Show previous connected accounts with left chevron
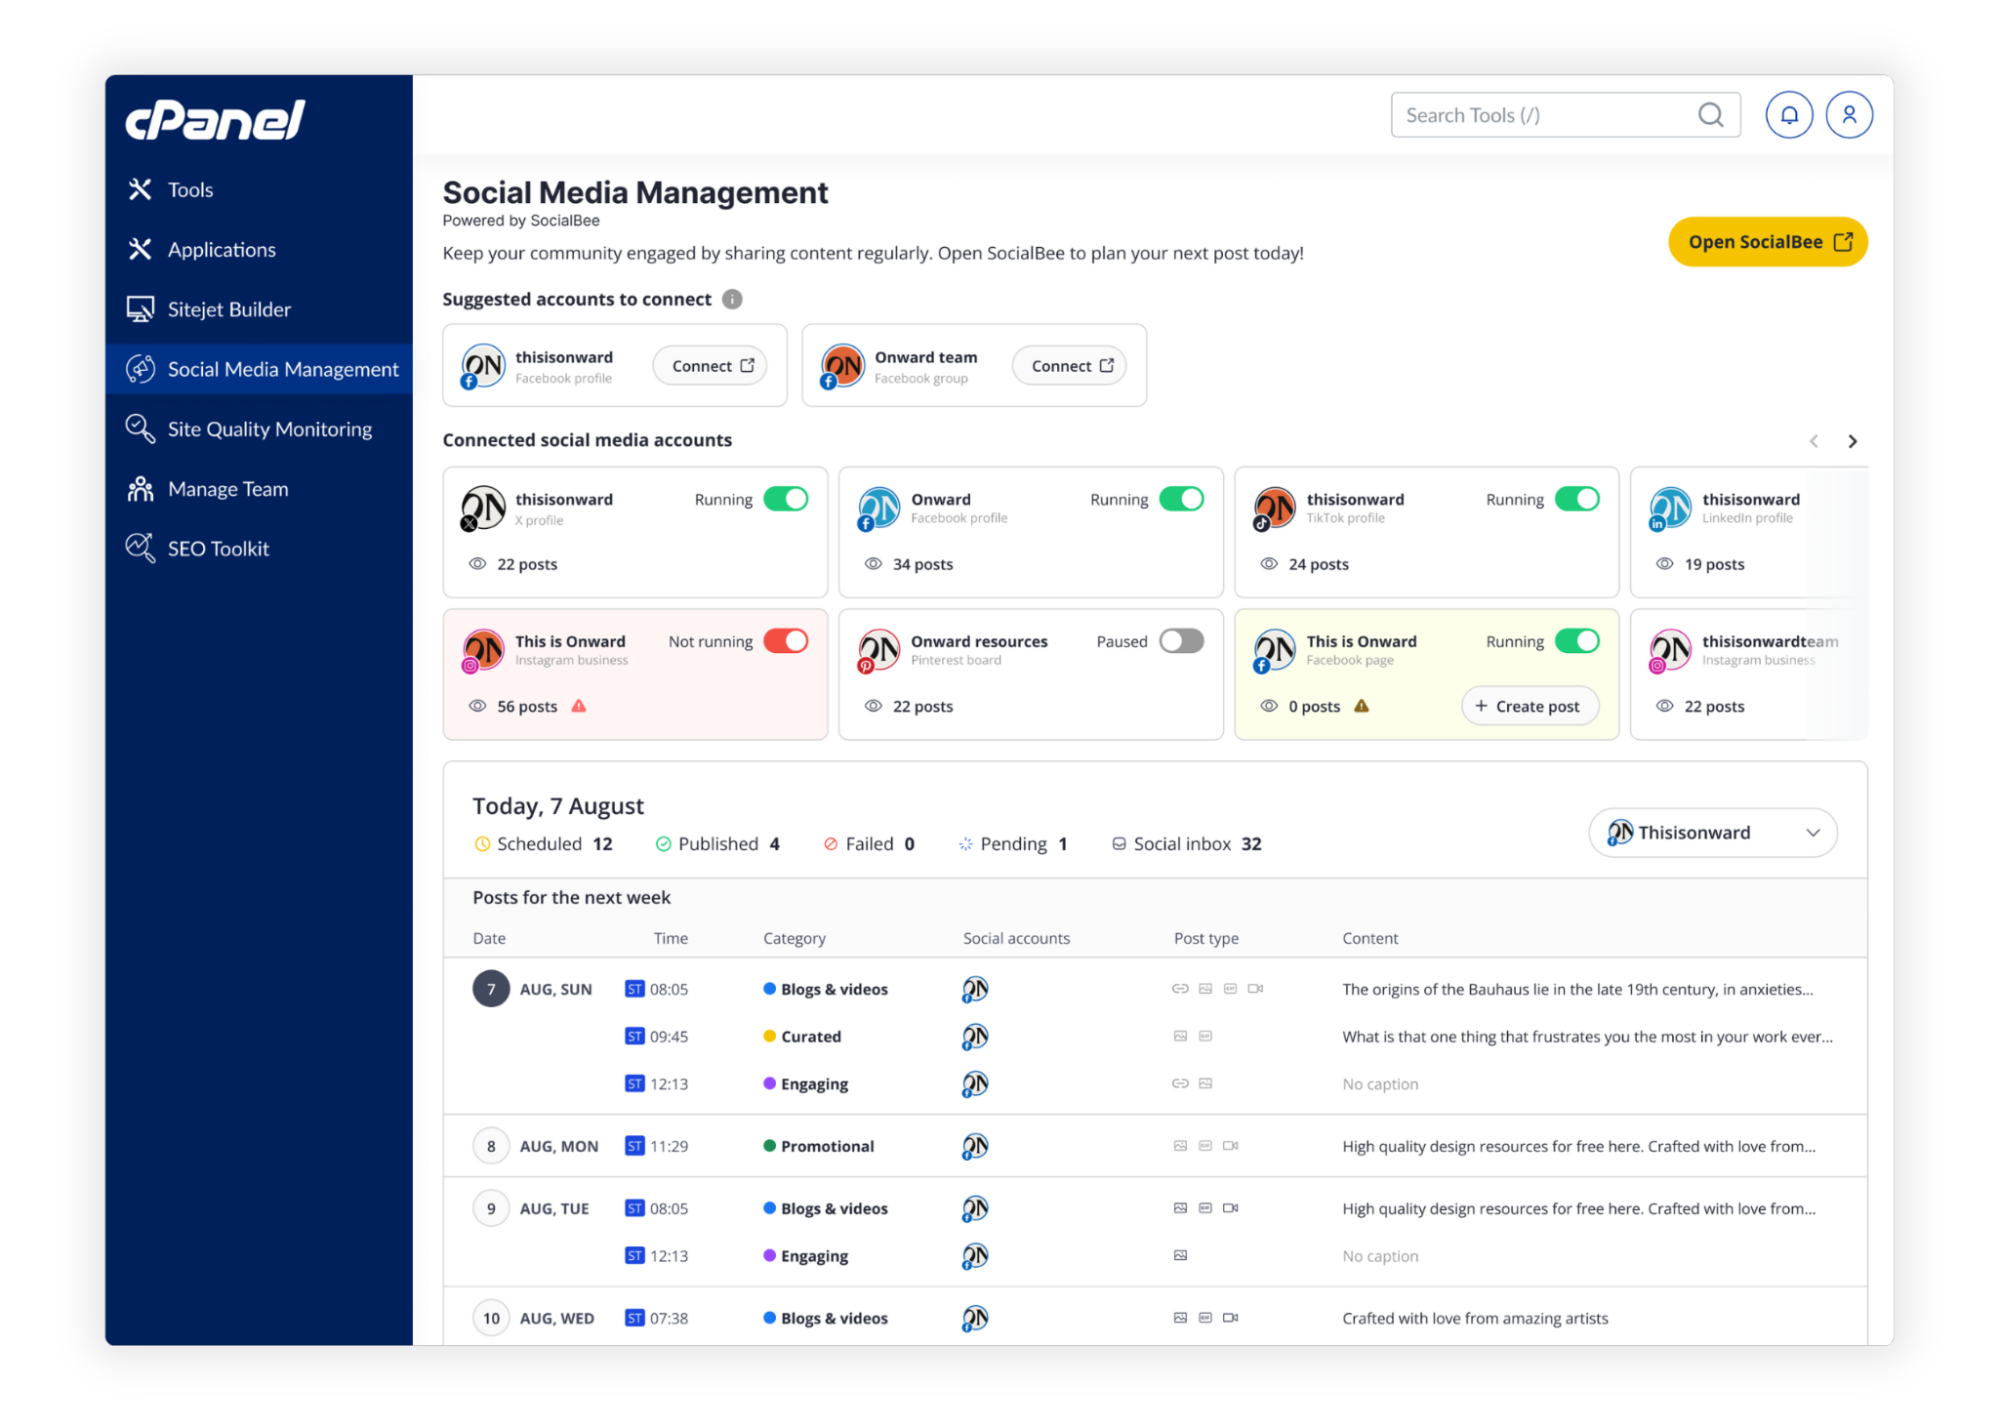The width and height of the screenshot is (1999, 1422). 1814,441
